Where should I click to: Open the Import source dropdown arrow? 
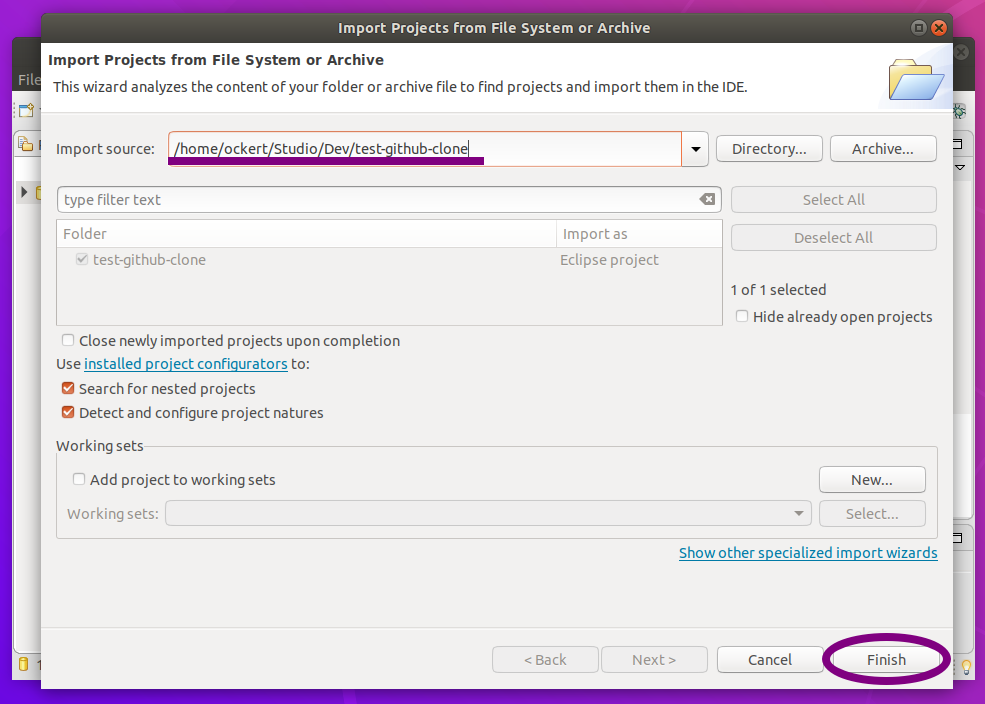point(695,149)
